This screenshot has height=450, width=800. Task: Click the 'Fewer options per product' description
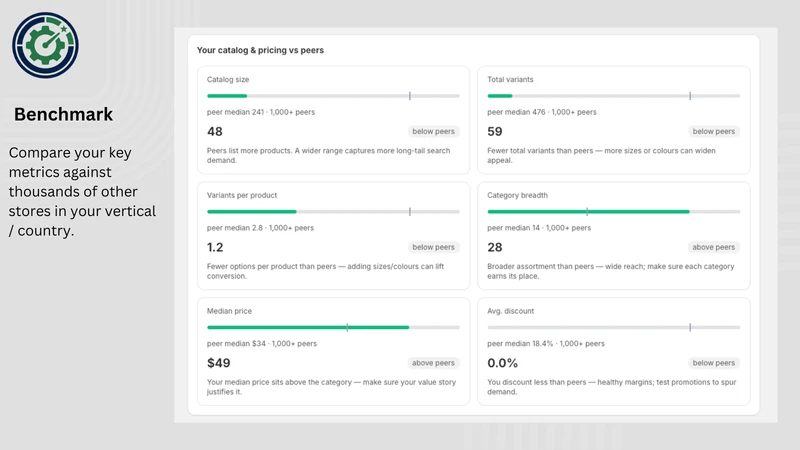tap(326, 271)
